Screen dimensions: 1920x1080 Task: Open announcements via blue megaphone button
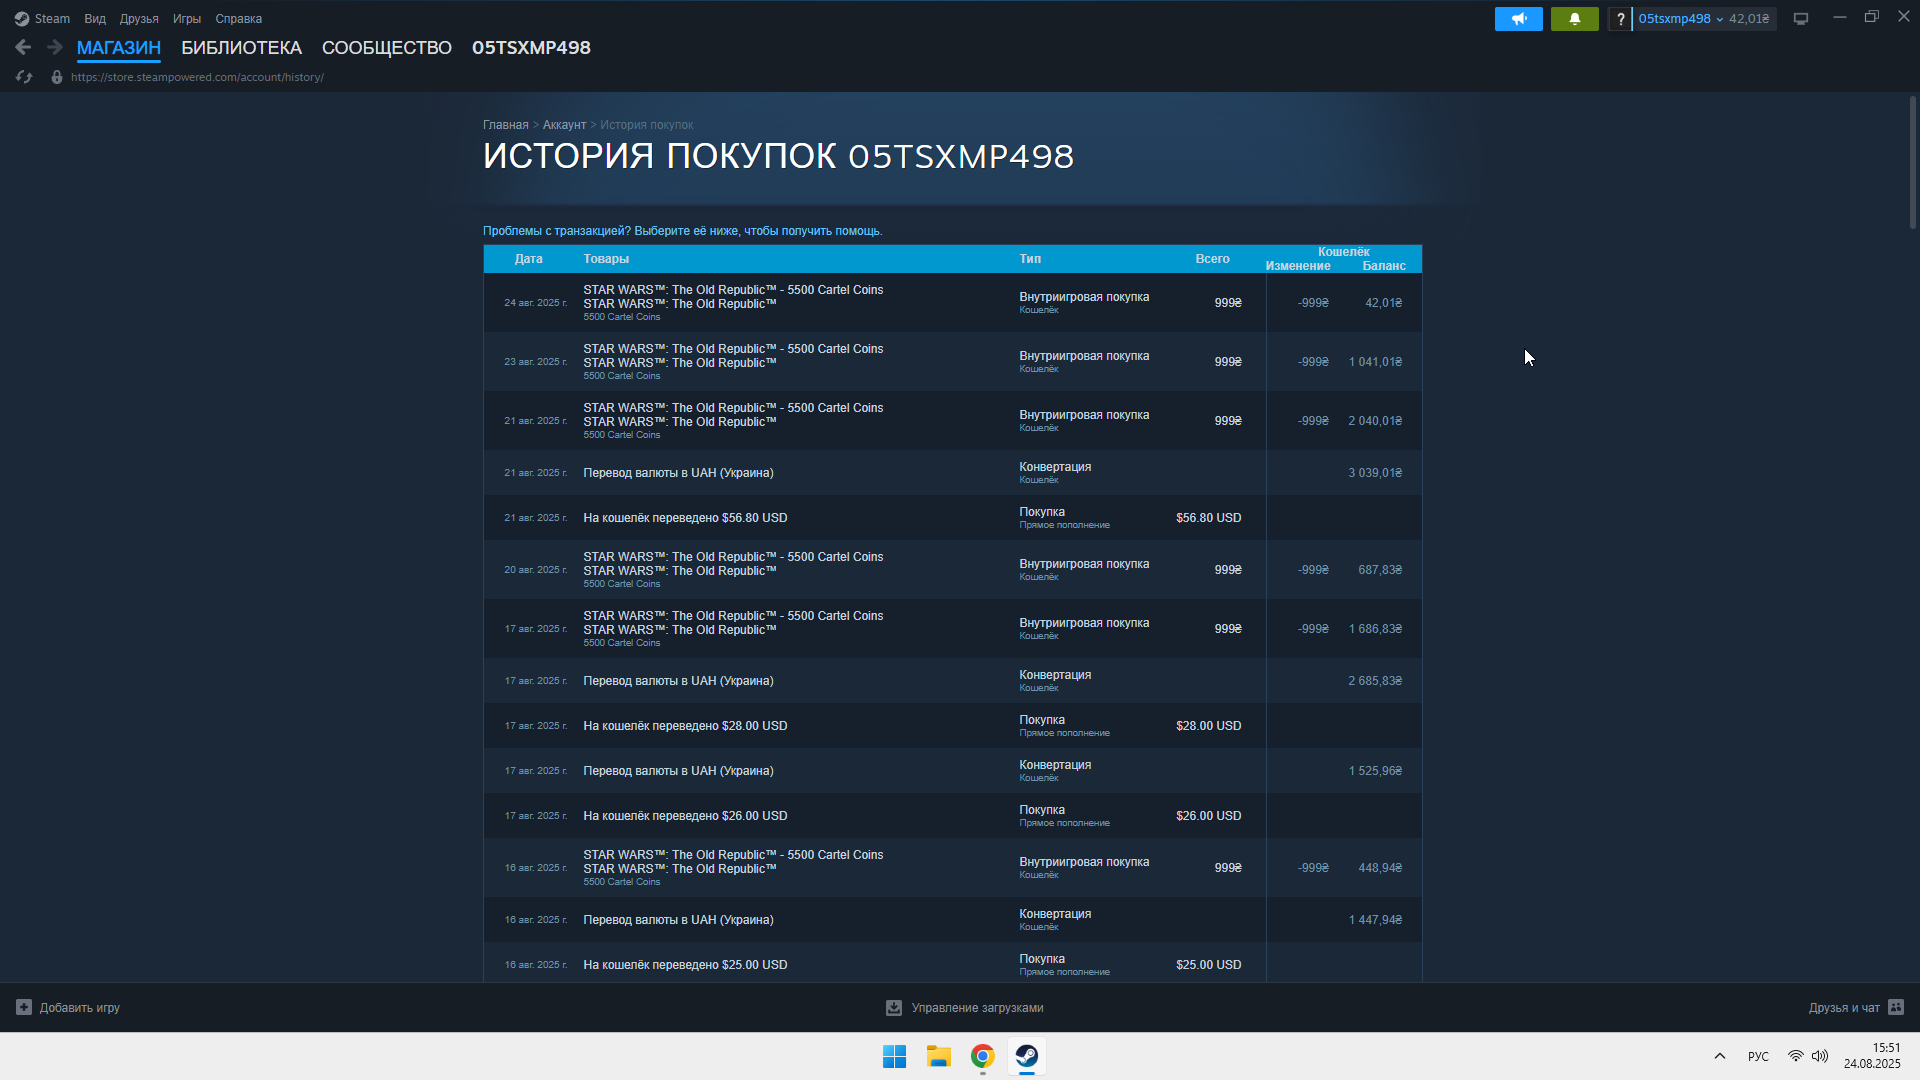(1518, 19)
